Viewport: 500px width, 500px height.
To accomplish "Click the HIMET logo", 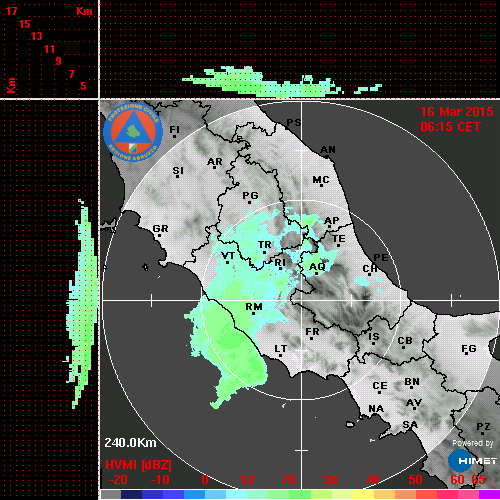I will tap(472, 461).
